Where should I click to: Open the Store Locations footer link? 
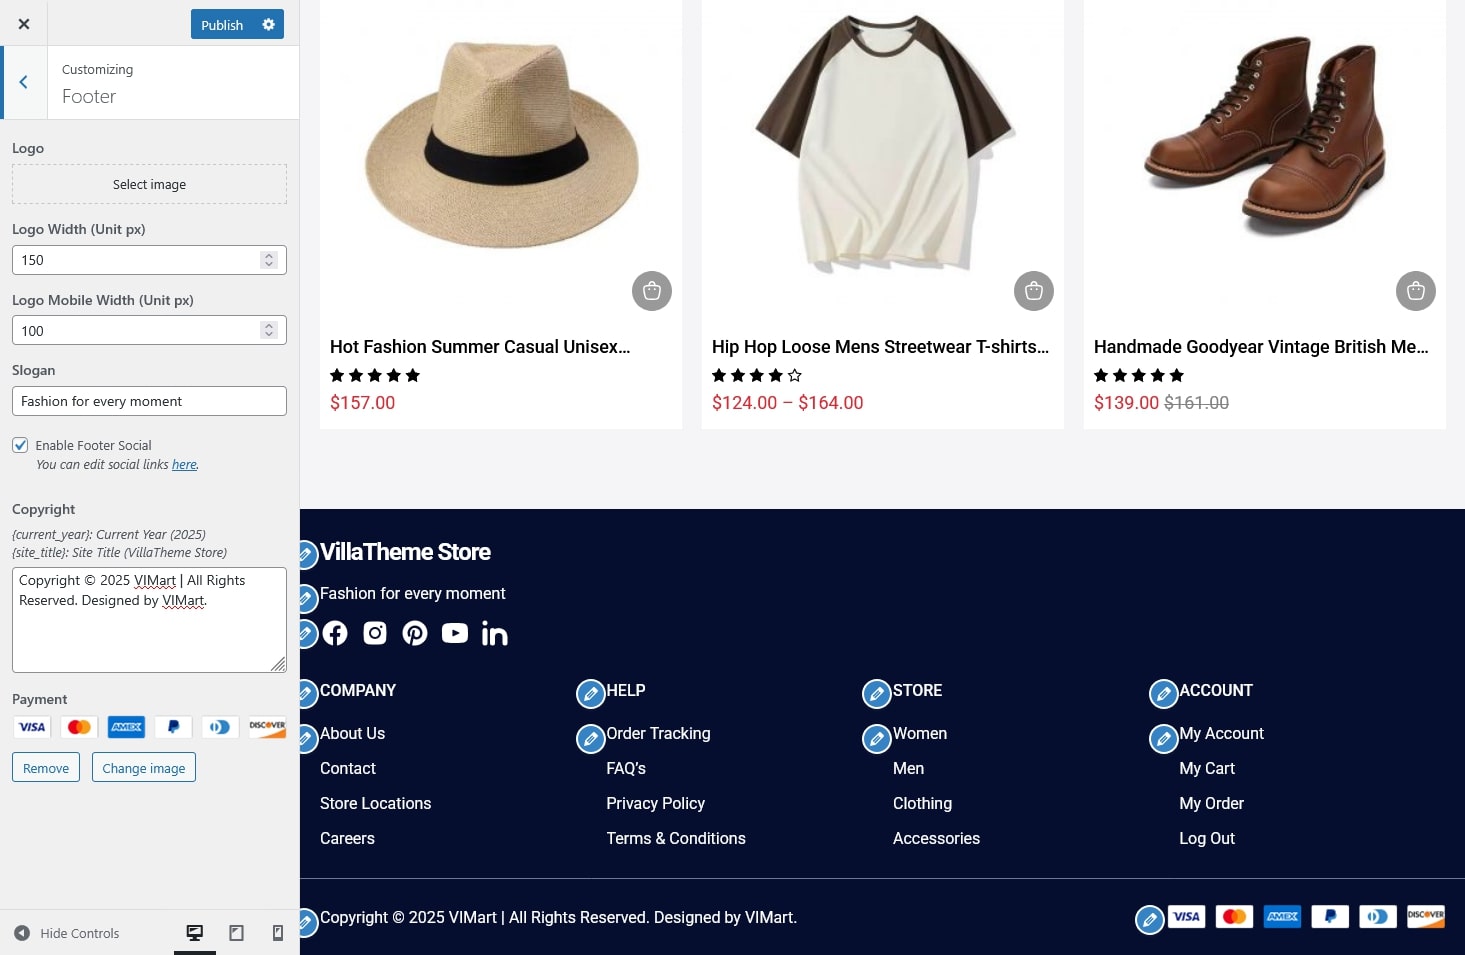click(x=375, y=803)
